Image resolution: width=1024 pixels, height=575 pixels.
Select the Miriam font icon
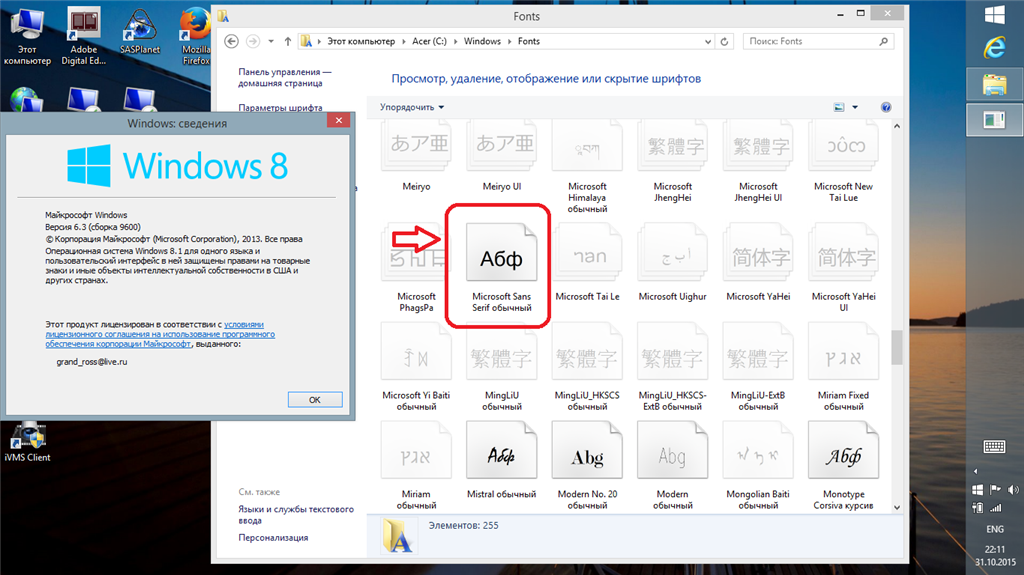point(416,450)
